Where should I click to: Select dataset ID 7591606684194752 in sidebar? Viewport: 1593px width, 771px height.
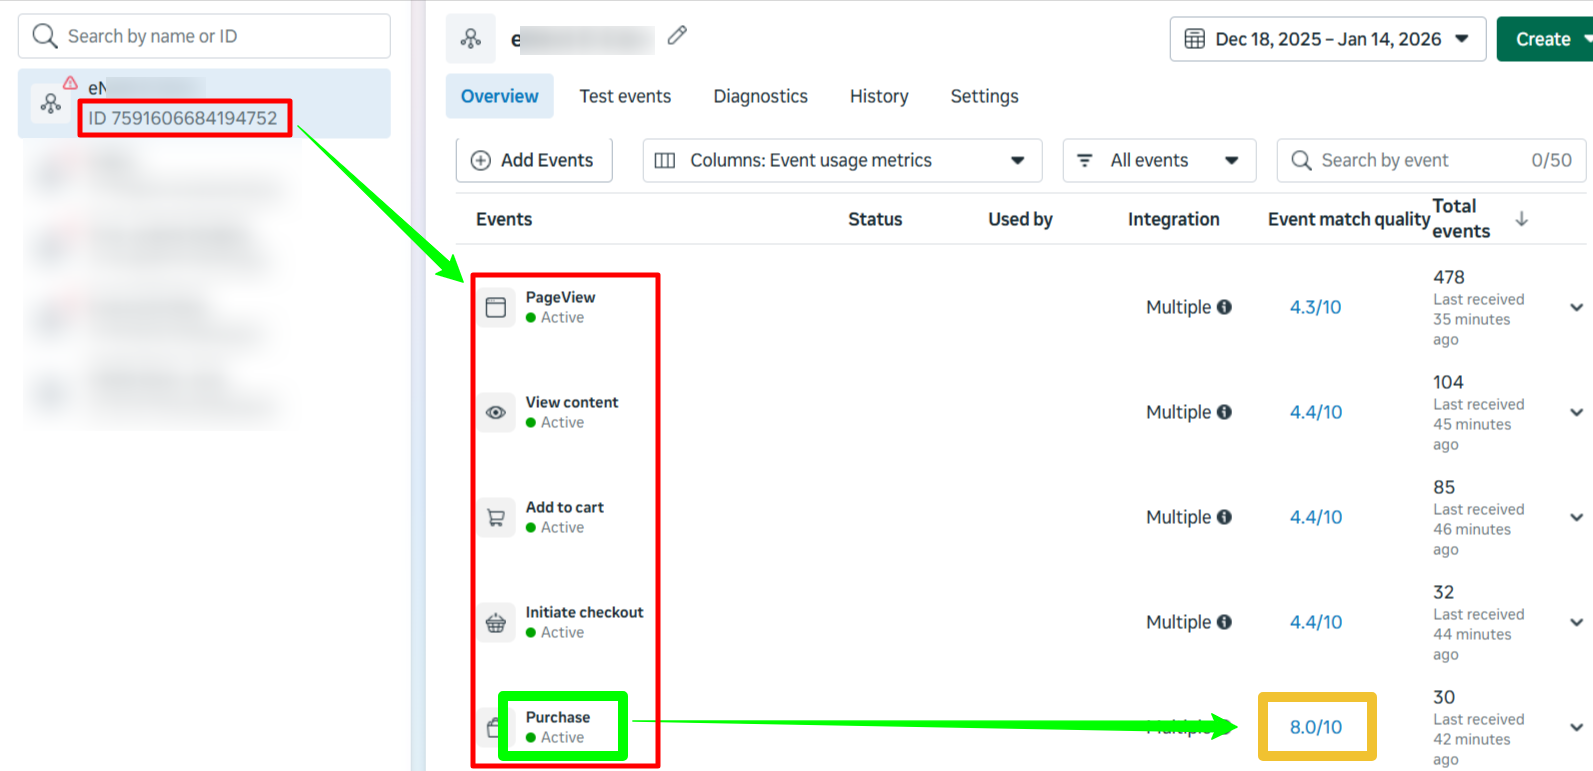tap(204, 103)
